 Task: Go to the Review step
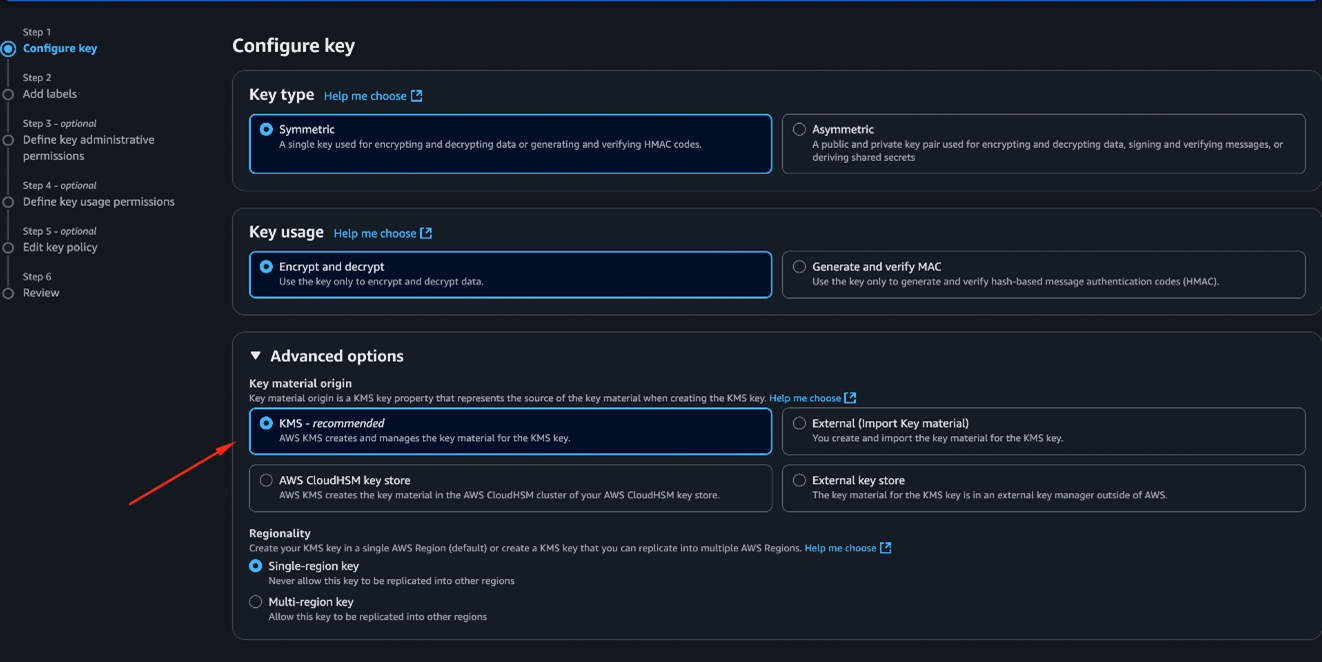coord(41,293)
